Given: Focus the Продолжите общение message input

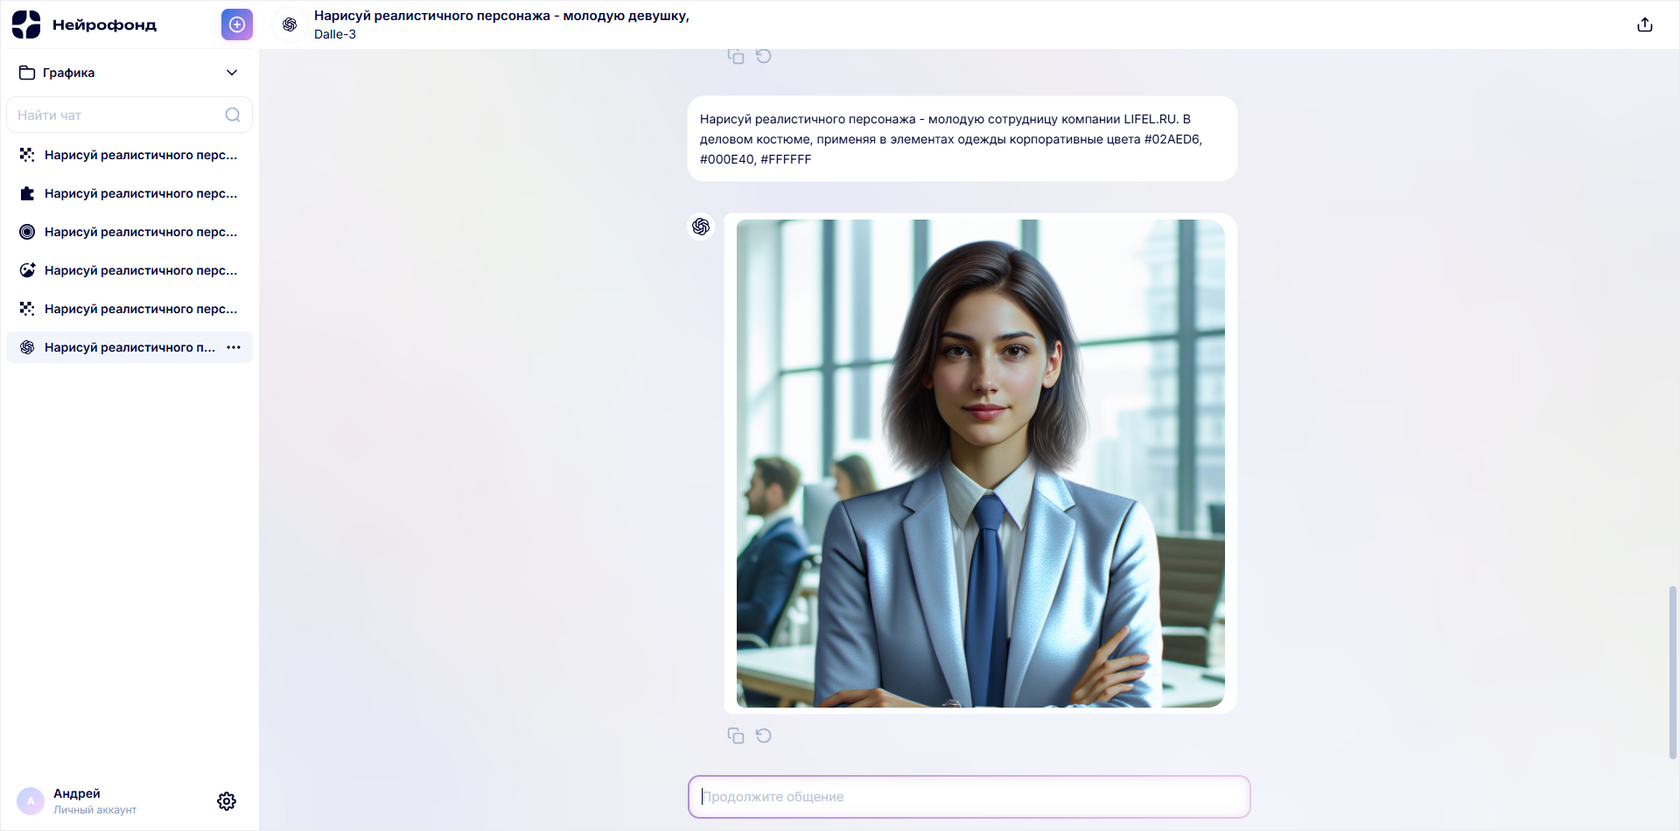Looking at the screenshot, I should click(x=969, y=797).
